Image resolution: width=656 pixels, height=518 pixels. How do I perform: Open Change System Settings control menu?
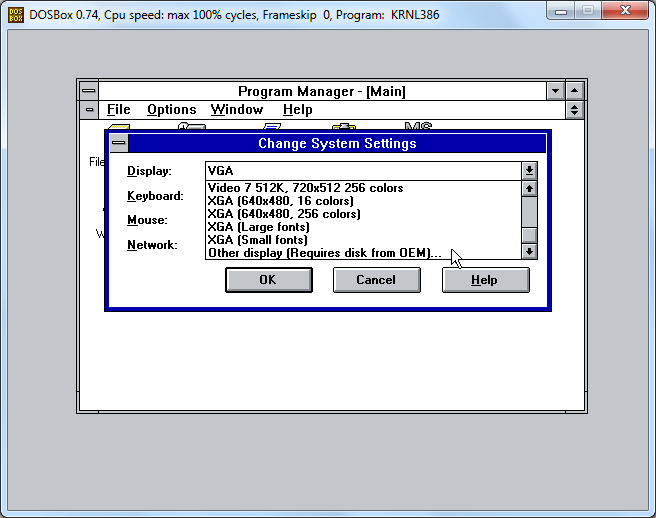[x=119, y=144]
